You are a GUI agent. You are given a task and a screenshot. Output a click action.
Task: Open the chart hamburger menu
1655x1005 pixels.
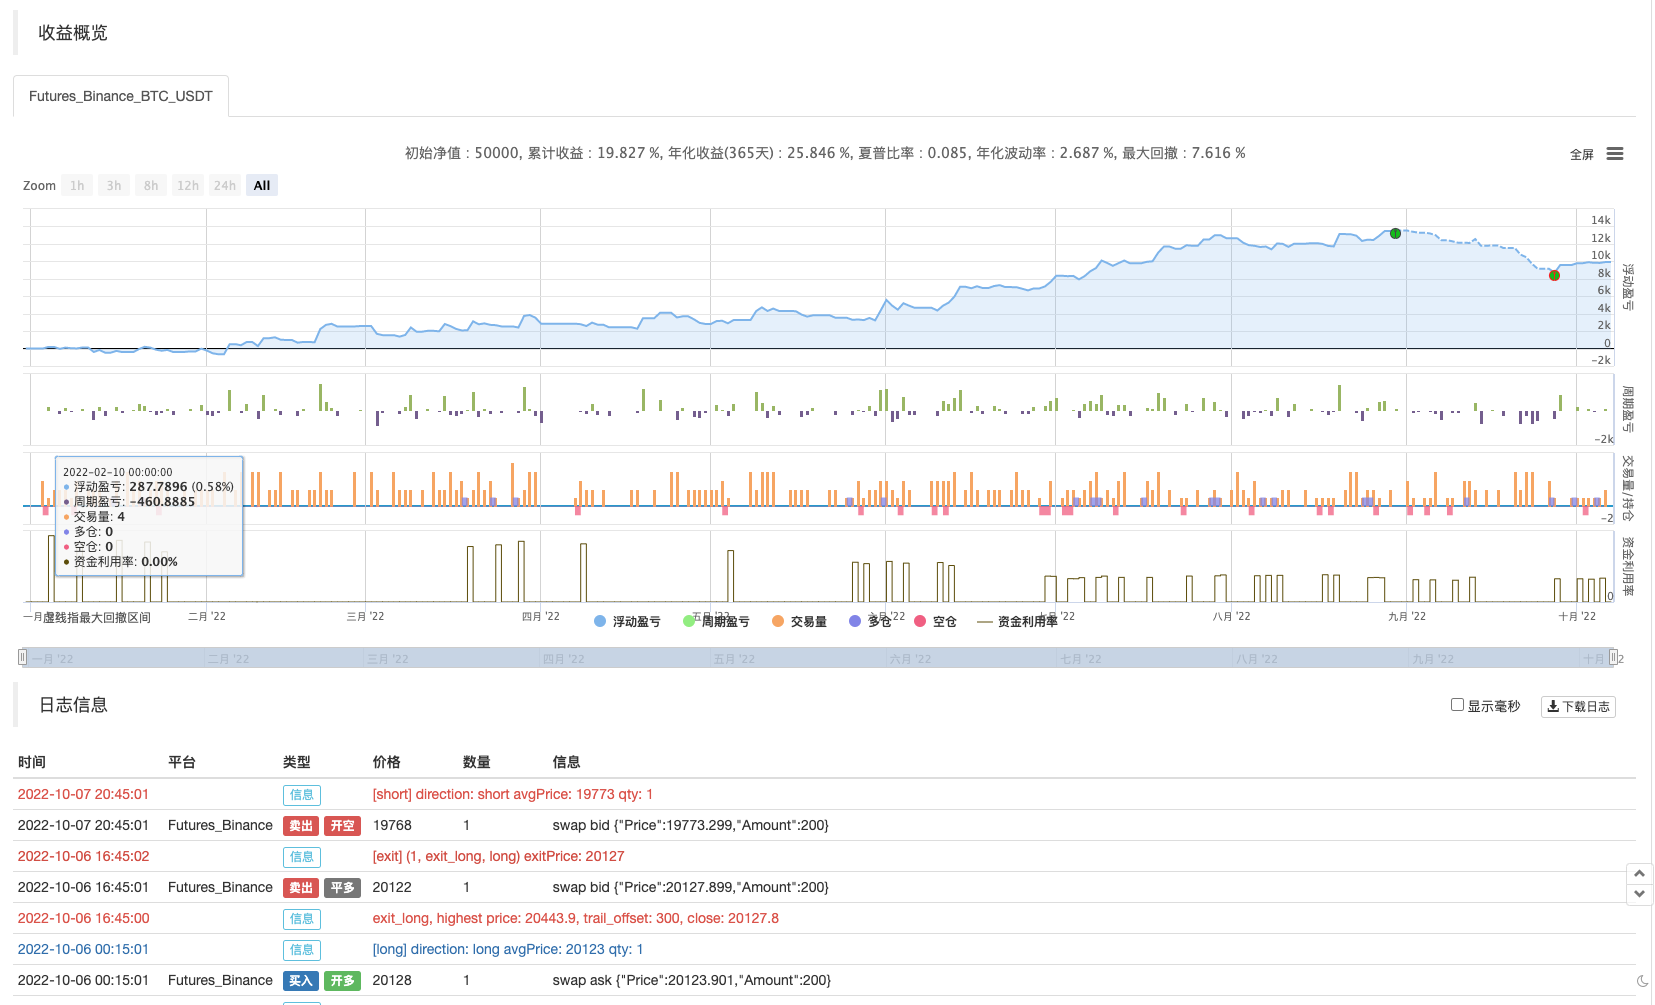tap(1614, 154)
